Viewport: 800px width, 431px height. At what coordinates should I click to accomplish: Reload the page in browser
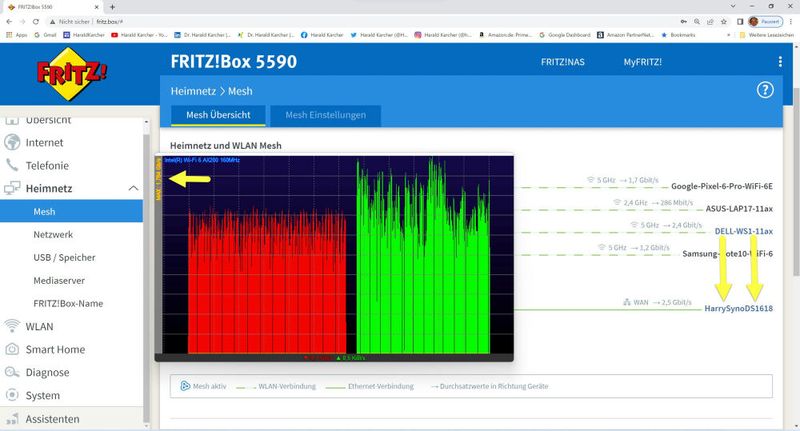pyautogui.click(x=36, y=21)
